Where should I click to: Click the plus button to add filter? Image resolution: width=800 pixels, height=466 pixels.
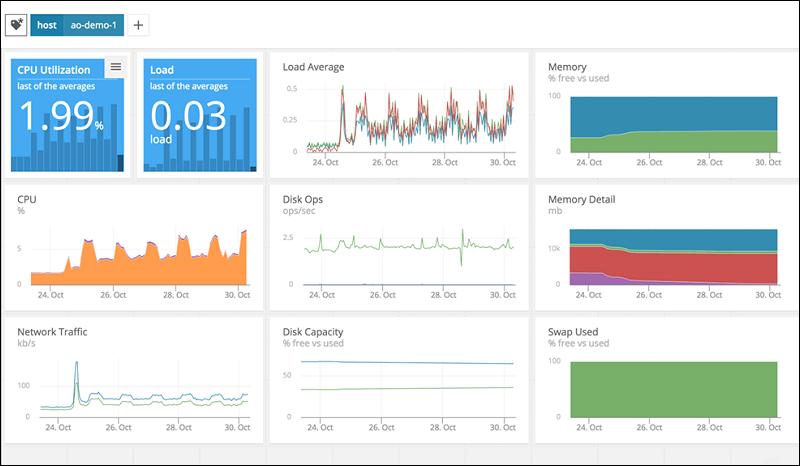138,24
